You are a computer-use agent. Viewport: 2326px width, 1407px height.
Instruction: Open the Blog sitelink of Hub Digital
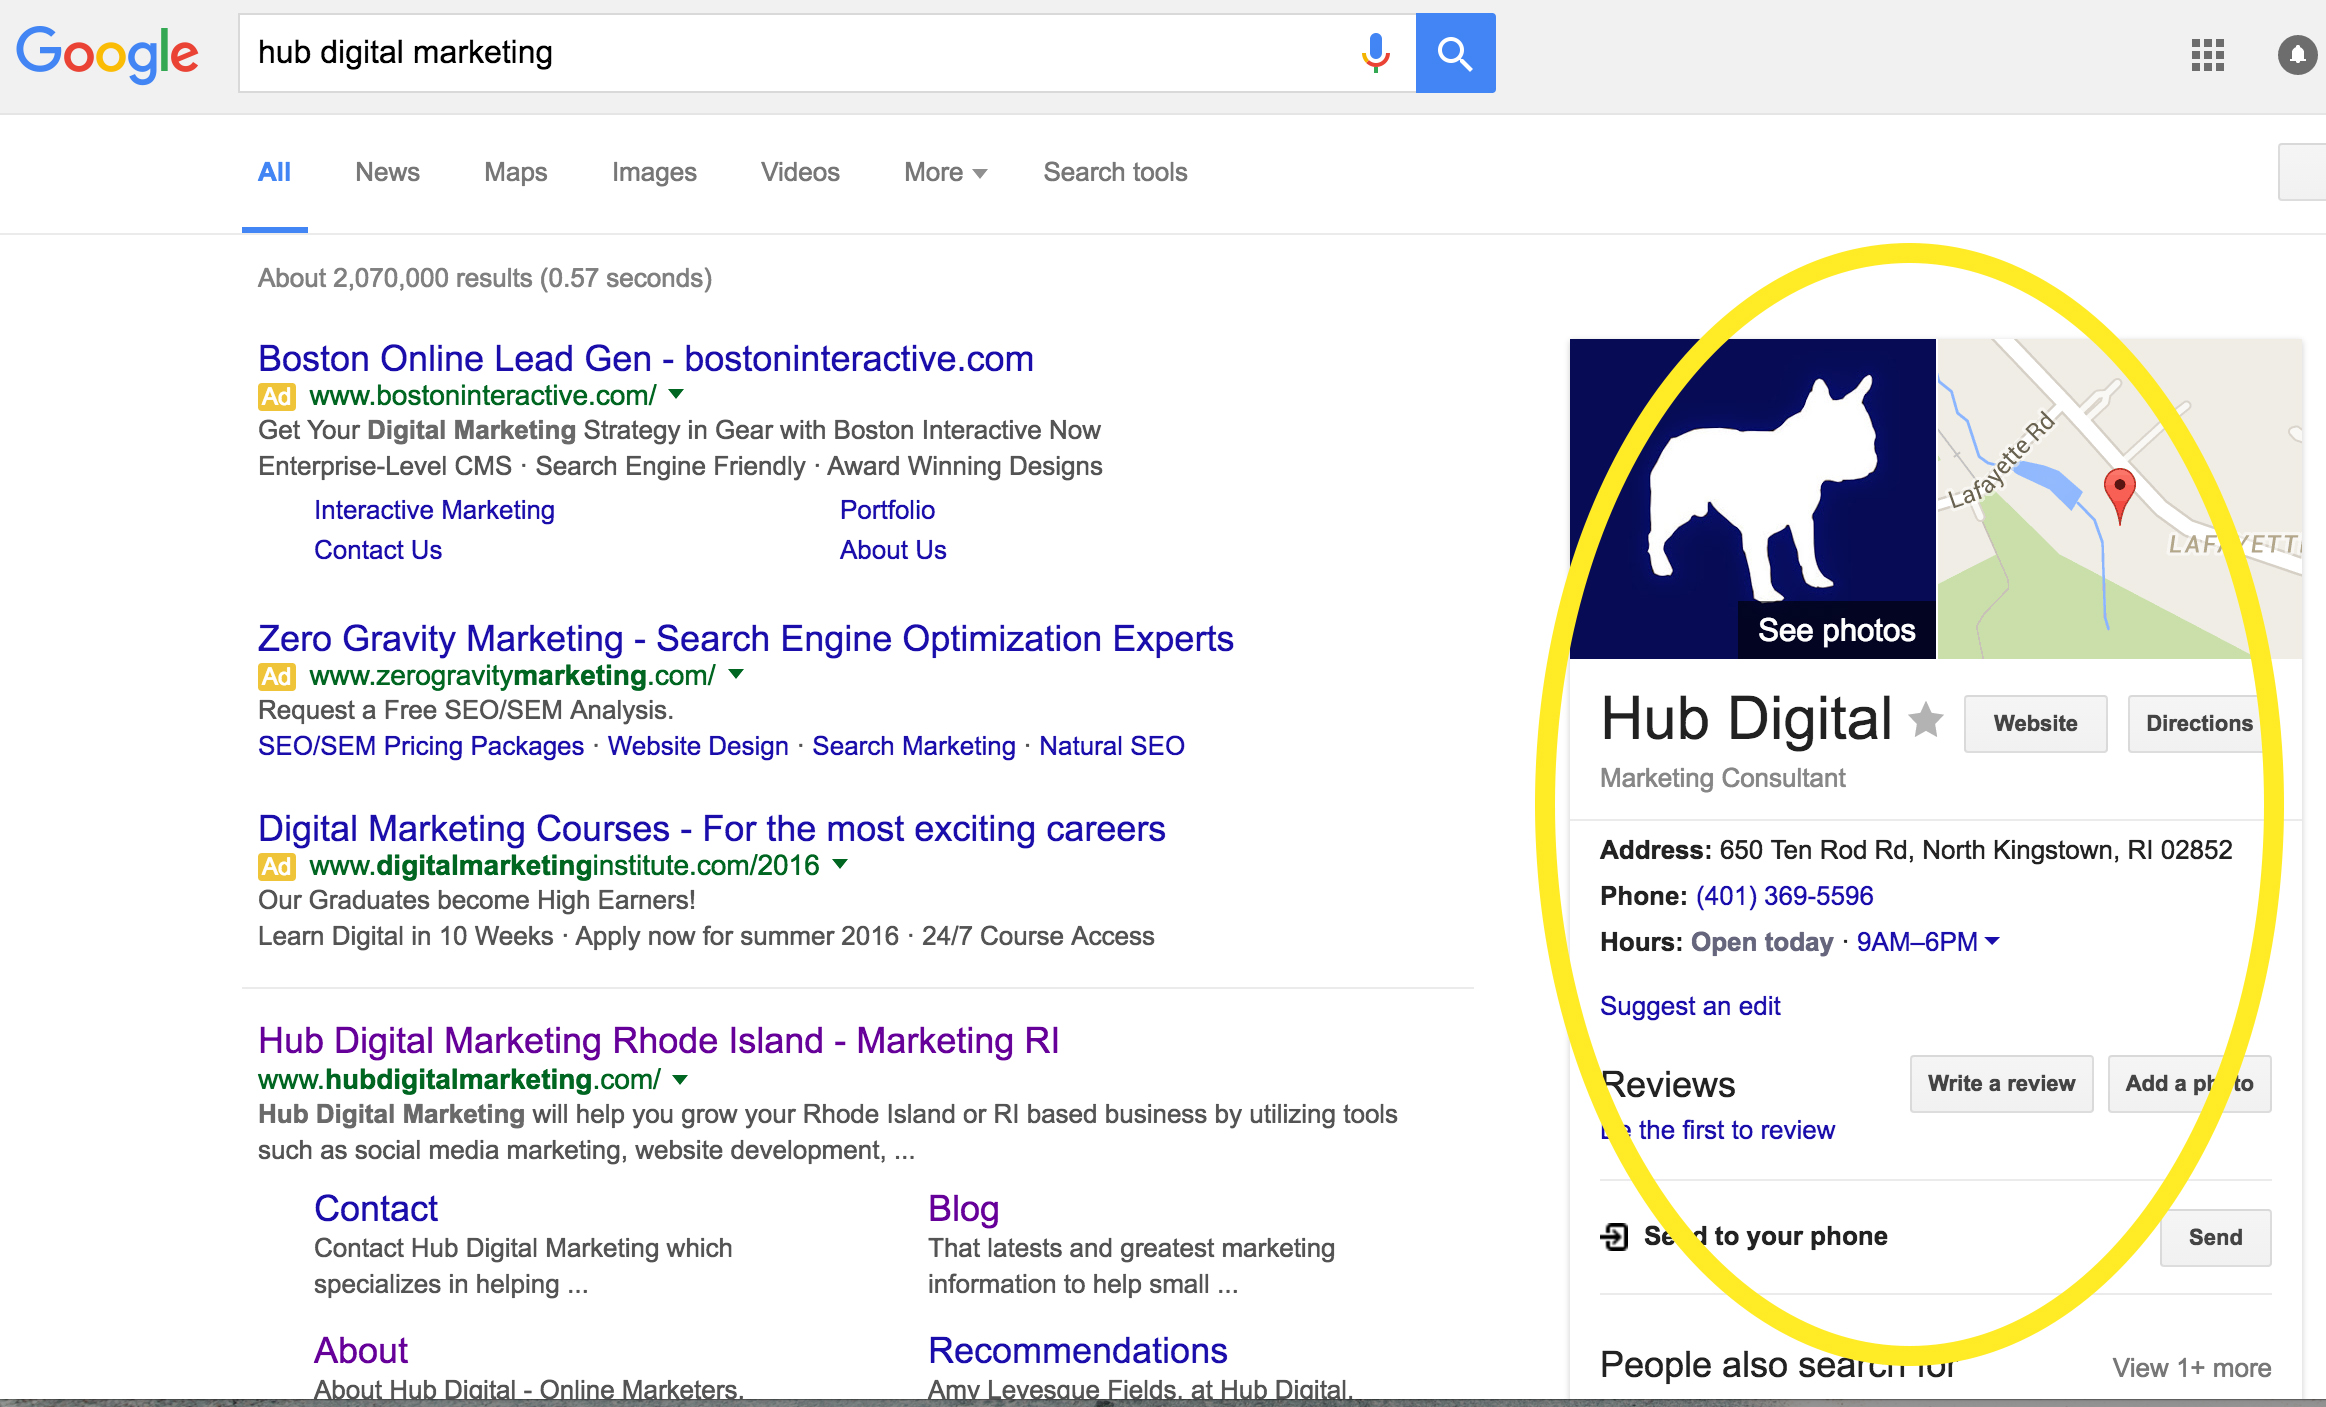pyautogui.click(x=963, y=1208)
